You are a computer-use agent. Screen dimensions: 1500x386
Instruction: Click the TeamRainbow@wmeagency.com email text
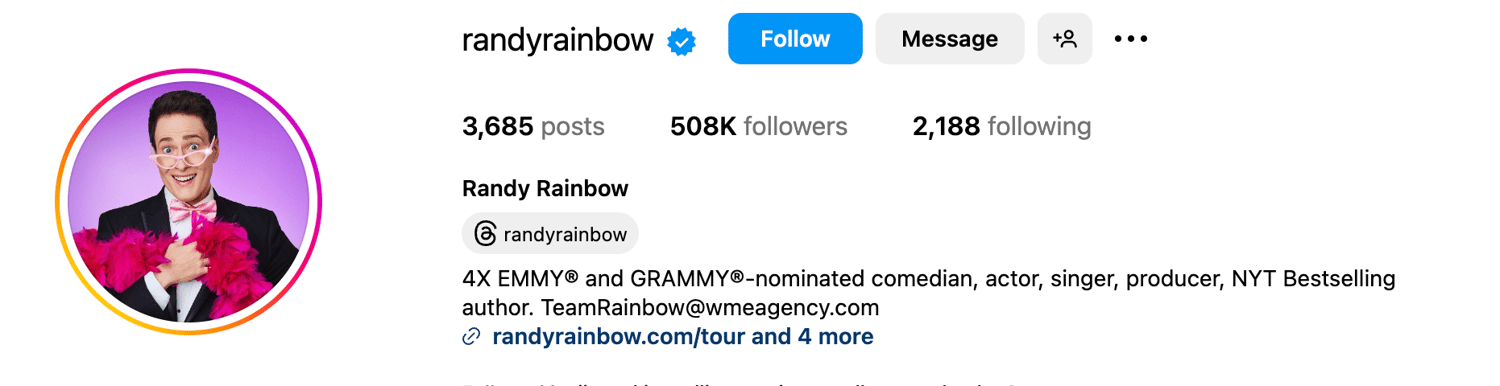[x=710, y=308]
